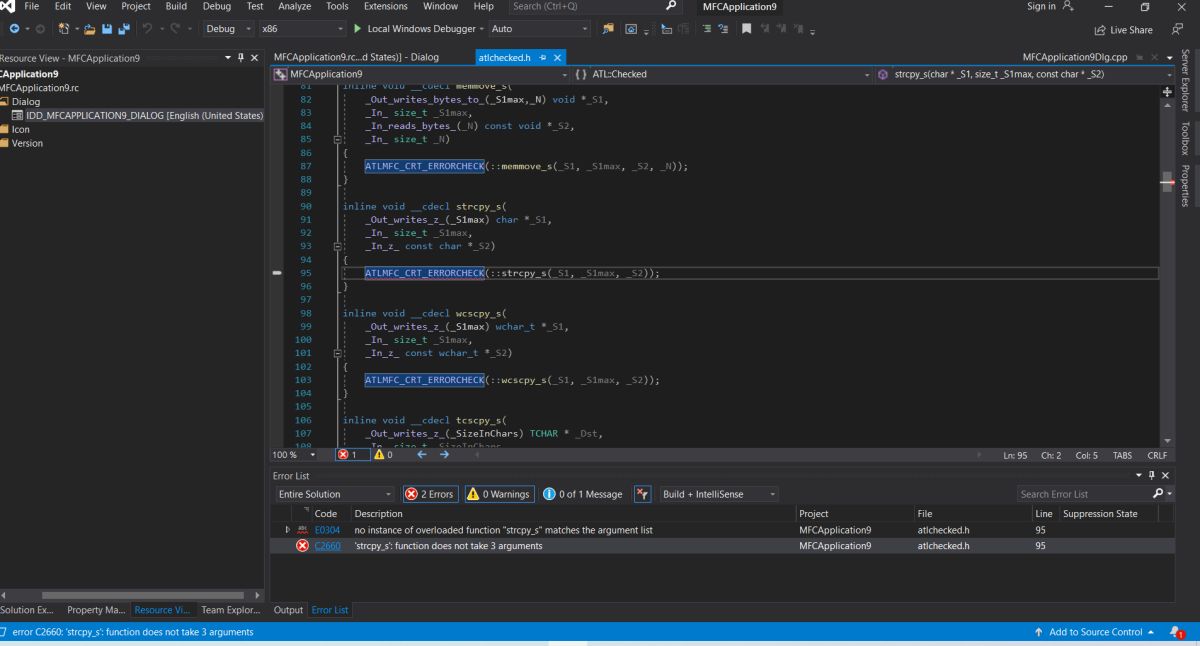1200x646 pixels.
Task: Click the warning count indicator in the editor footer
Action: pyautogui.click(x=383, y=454)
